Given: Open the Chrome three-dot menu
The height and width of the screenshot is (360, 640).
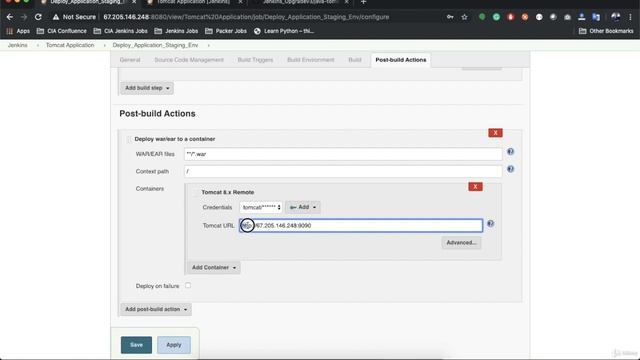Looking at the screenshot, I should (631, 17).
